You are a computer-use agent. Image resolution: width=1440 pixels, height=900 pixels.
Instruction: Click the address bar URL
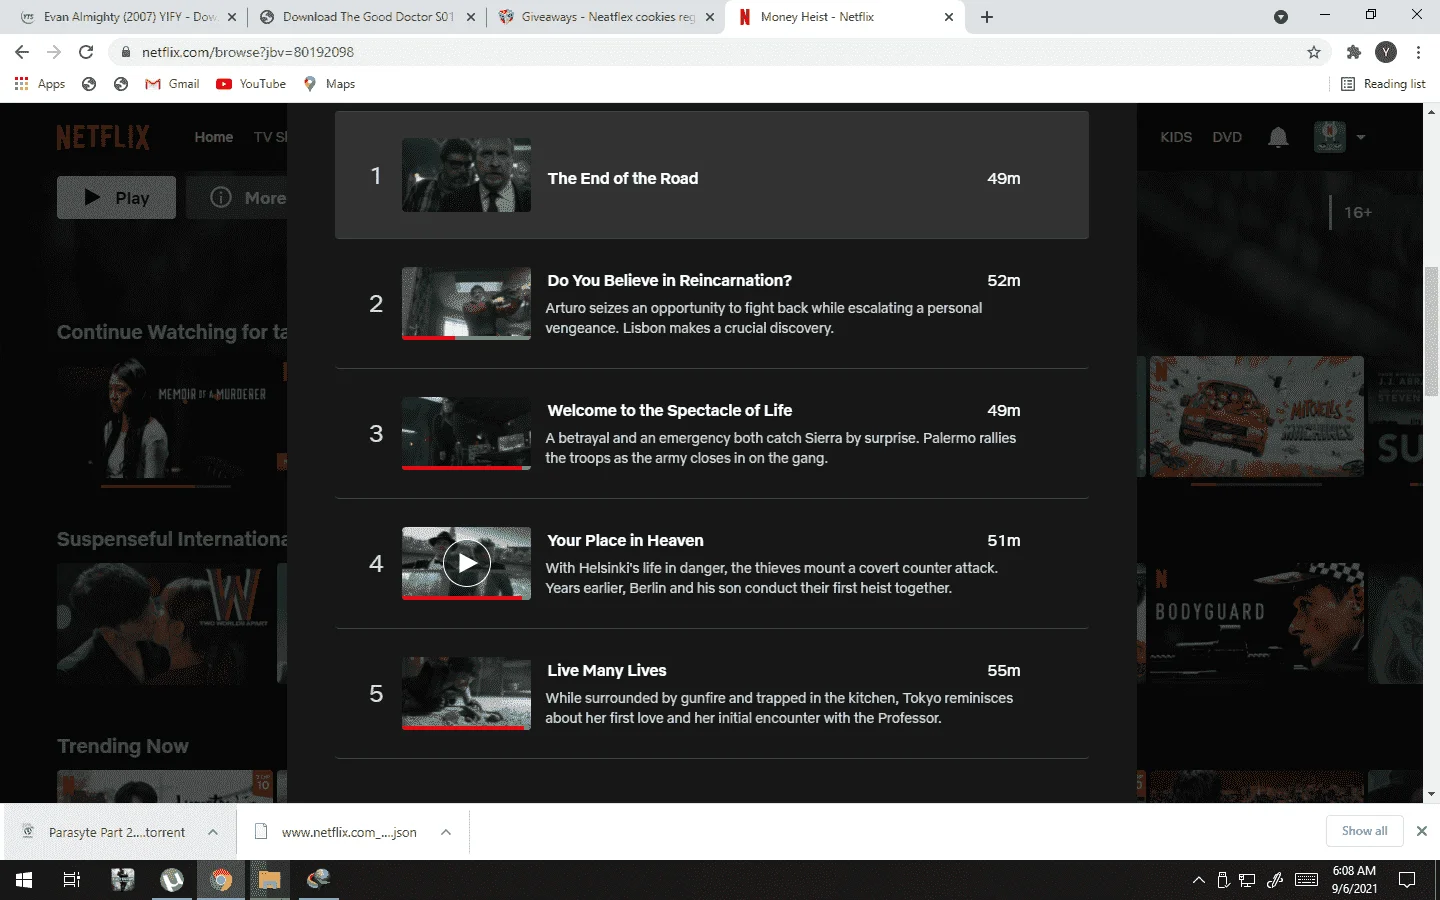click(x=248, y=52)
